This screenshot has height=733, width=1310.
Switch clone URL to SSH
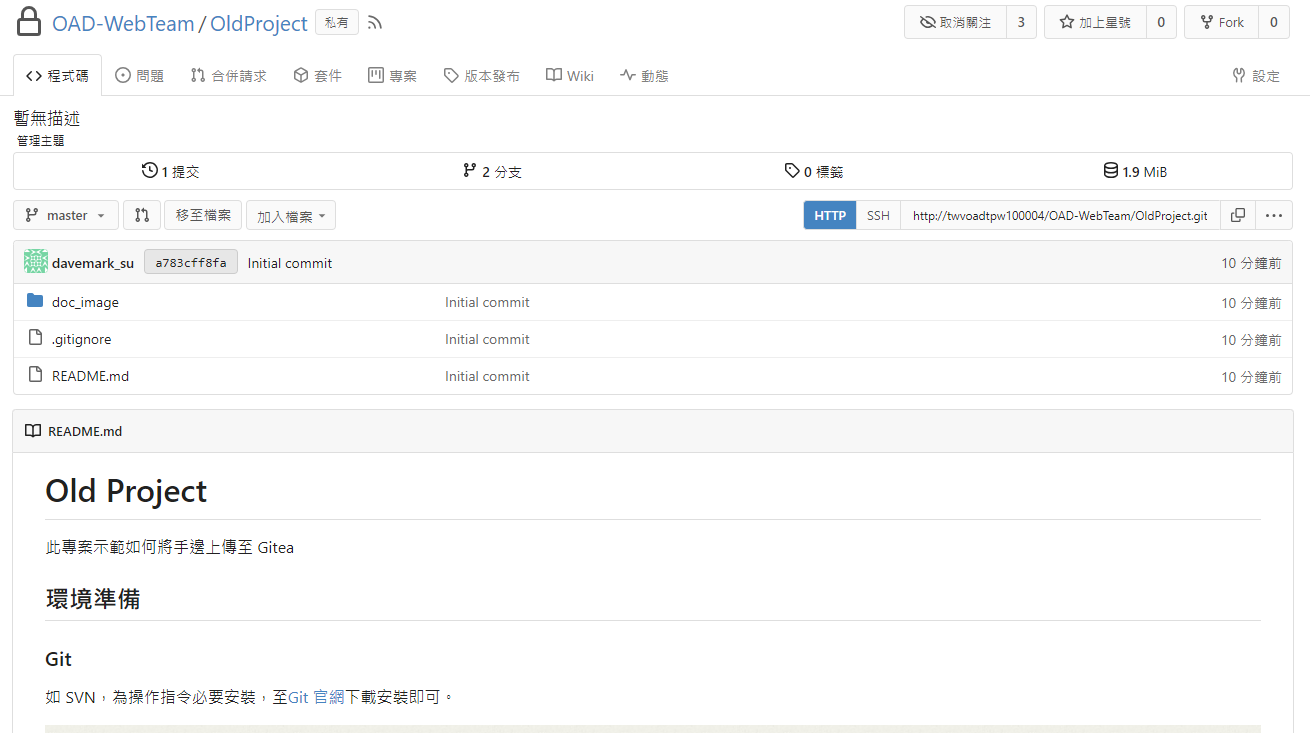click(878, 215)
